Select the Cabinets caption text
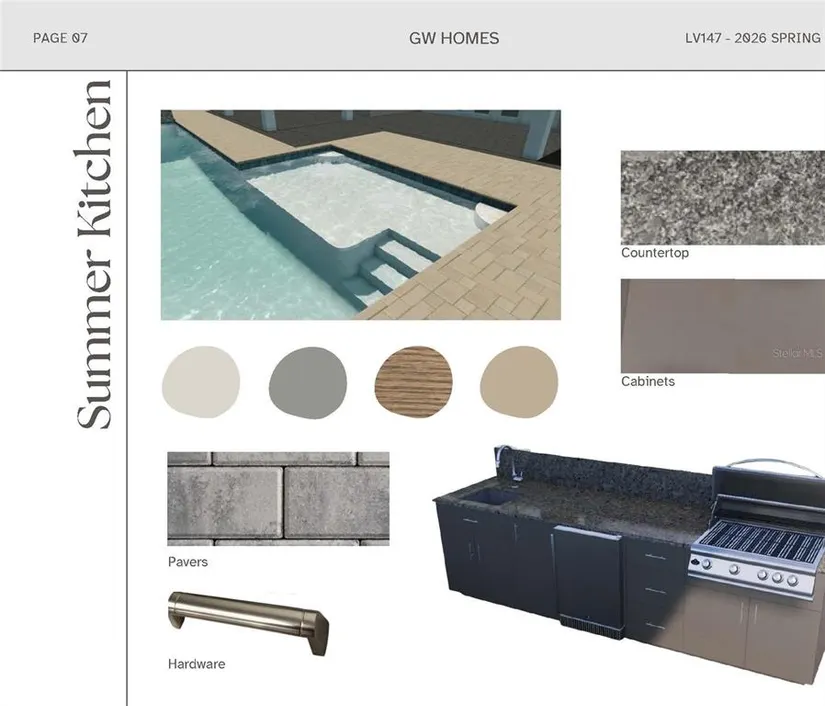The width and height of the screenshot is (825, 706). pyautogui.click(x=647, y=381)
